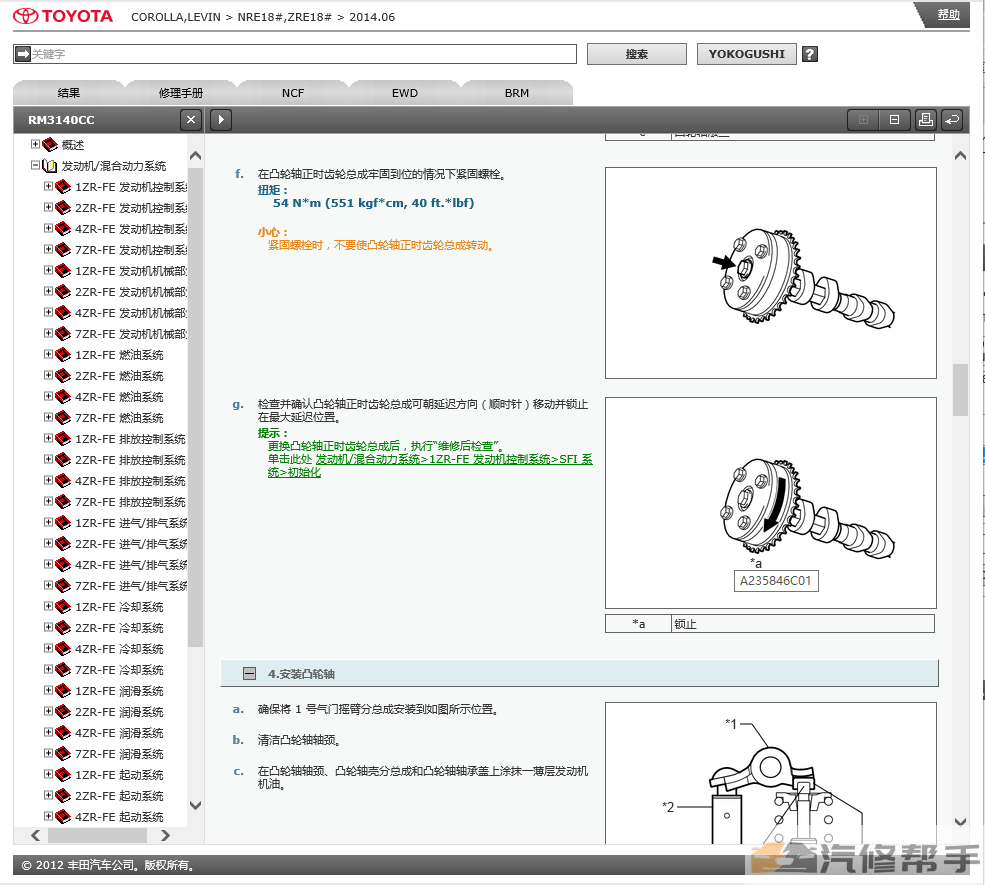The image size is (985, 885).
Task: Follow the SFI 系统>初始化 green link
Action: (430, 466)
